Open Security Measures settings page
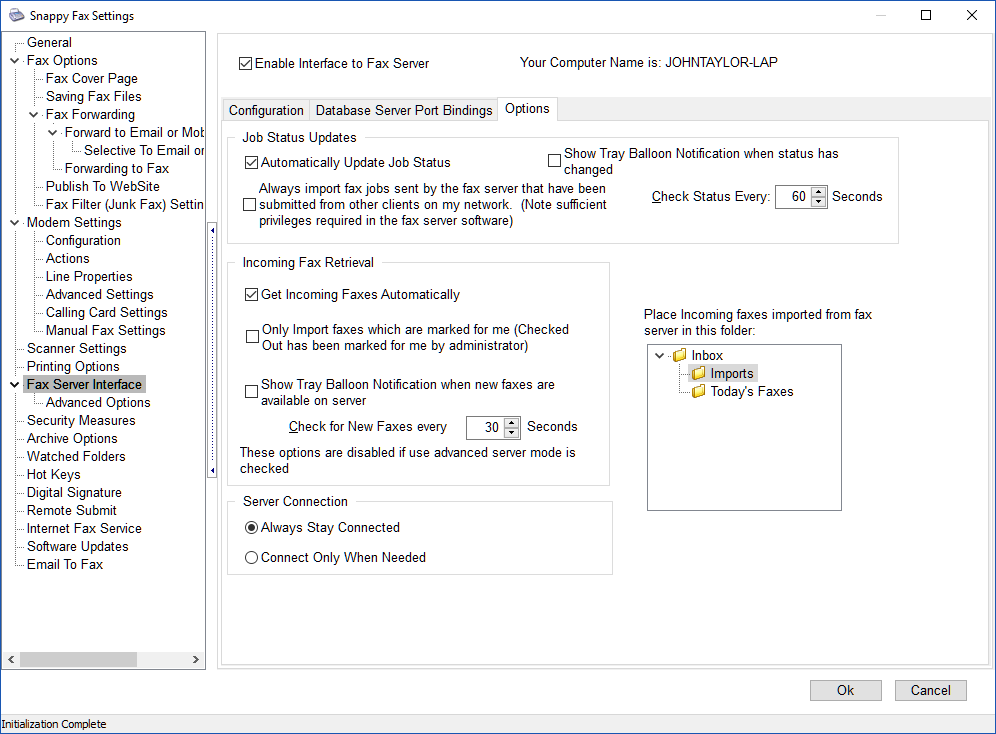Viewport: 996px width, 734px height. (81, 421)
